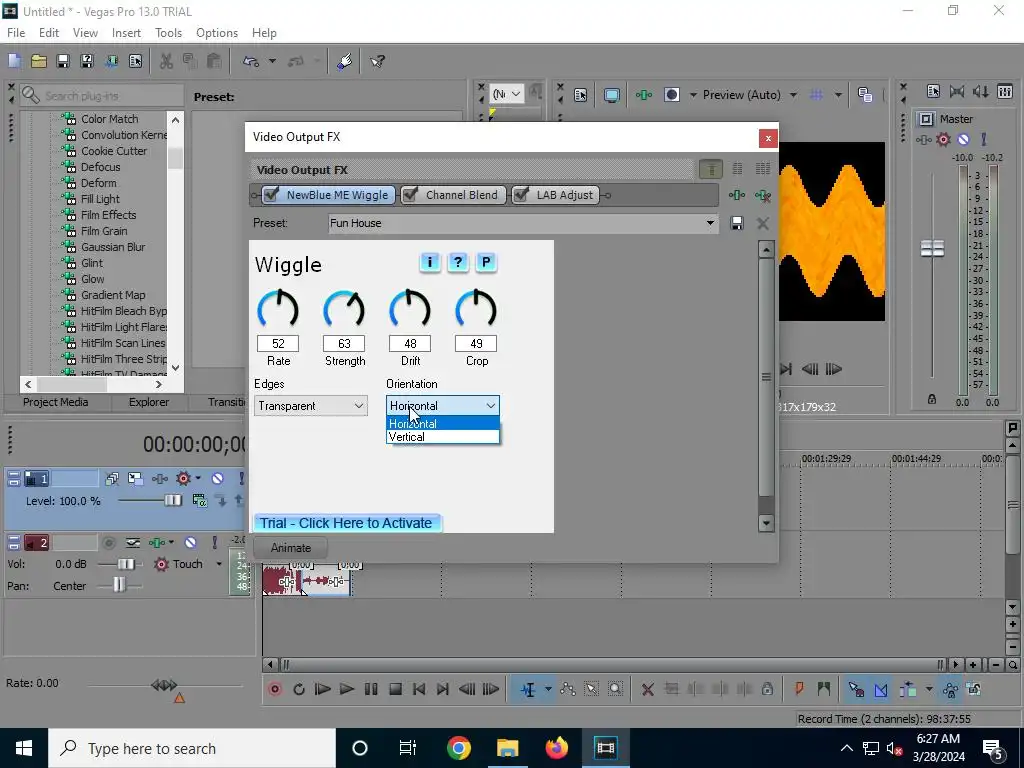Open the Edges Transparent dropdown
The width and height of the screenshot is (1024, 768).
pyautogui.click(x=311, y=406)
